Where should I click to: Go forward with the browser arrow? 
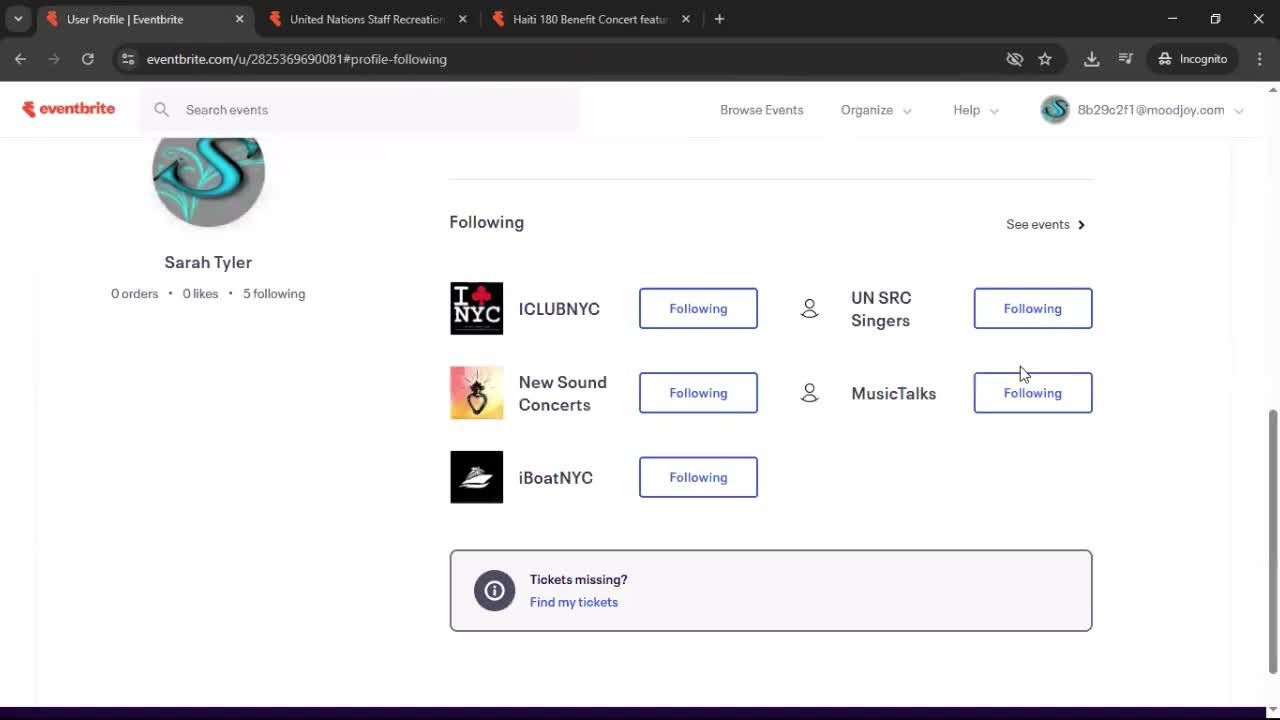[54, 59]
